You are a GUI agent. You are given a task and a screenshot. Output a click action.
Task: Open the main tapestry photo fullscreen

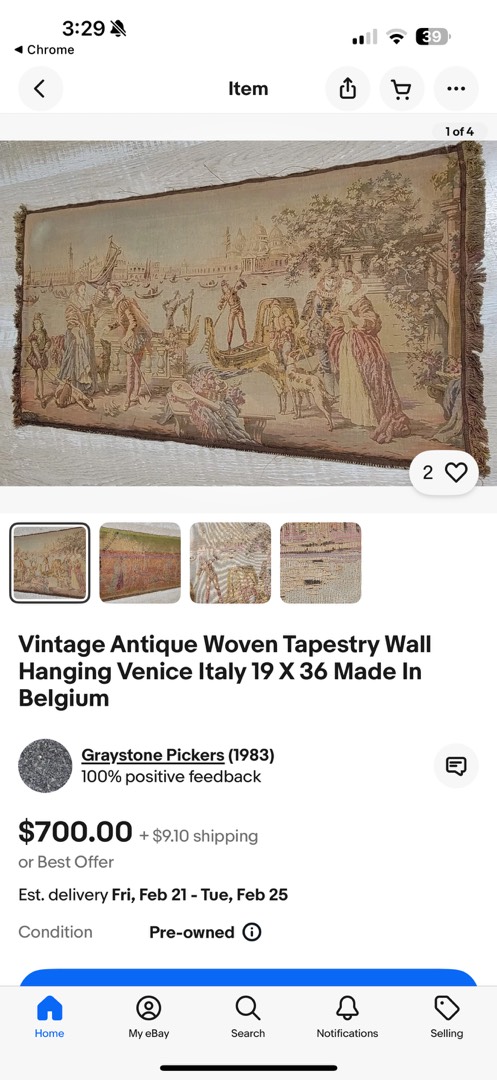click(248, 313)
